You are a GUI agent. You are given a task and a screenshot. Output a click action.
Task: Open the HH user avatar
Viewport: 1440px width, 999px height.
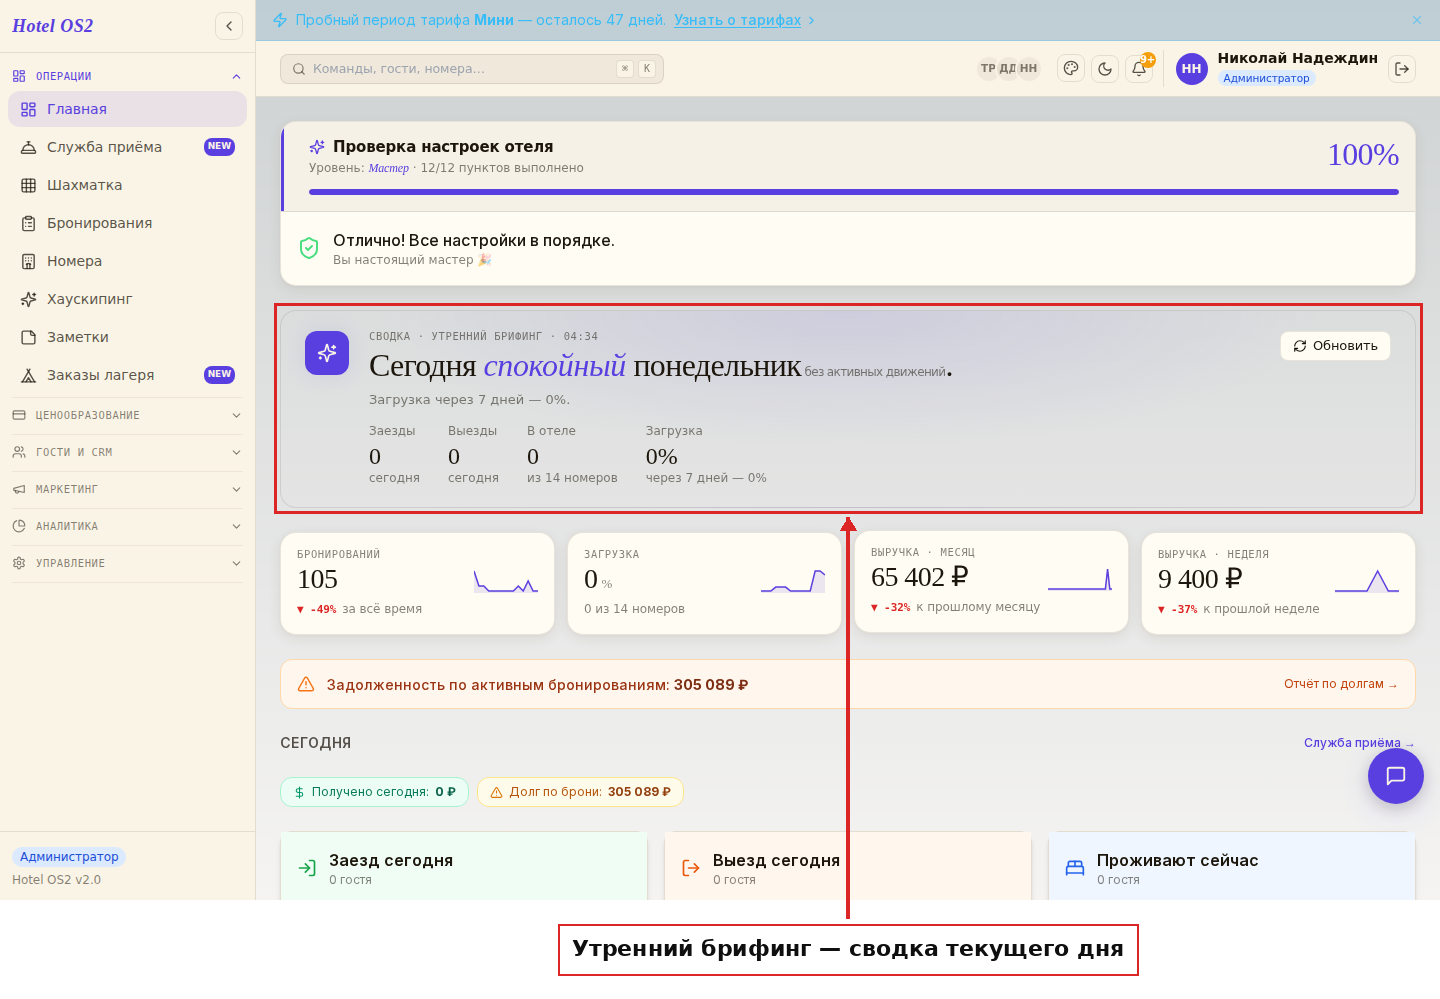(1191, 69)
